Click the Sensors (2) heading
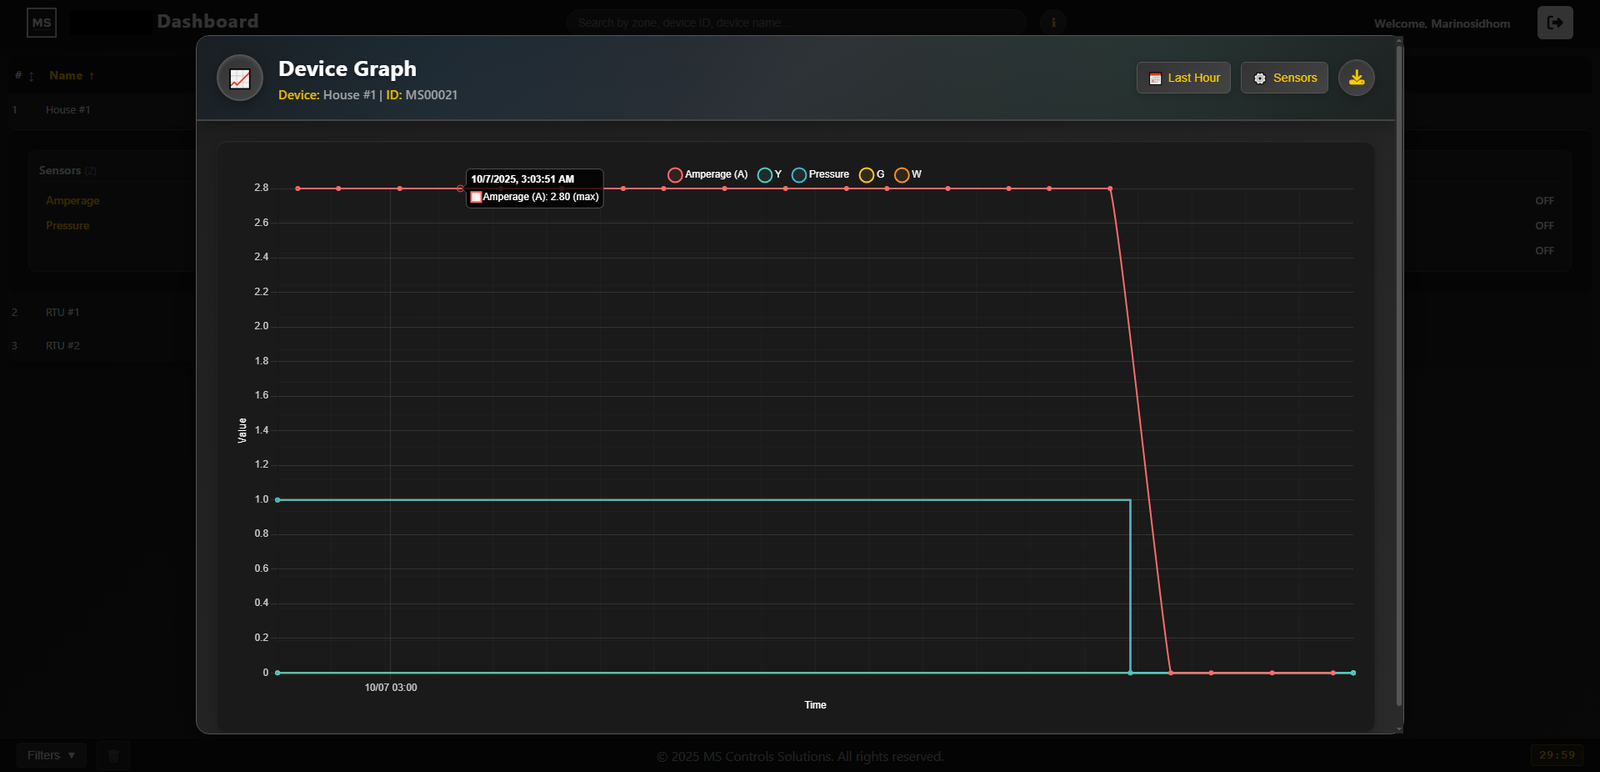 point(68,171)
